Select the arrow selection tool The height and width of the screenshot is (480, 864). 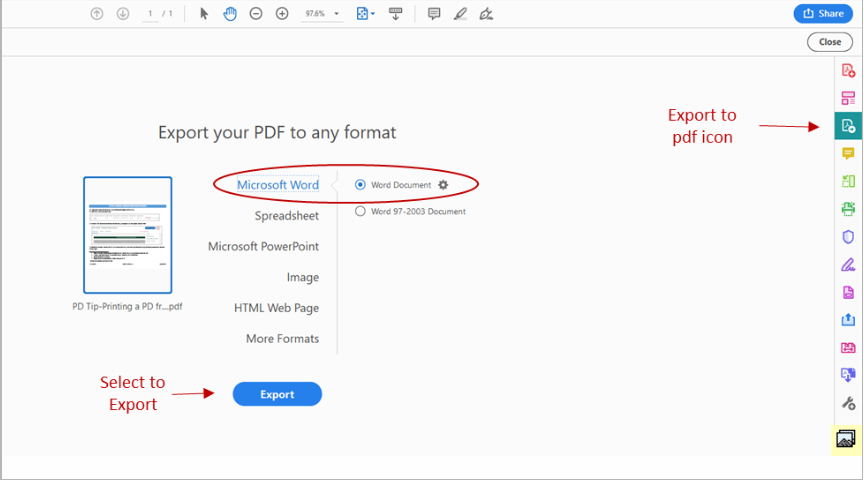[204, 14]
